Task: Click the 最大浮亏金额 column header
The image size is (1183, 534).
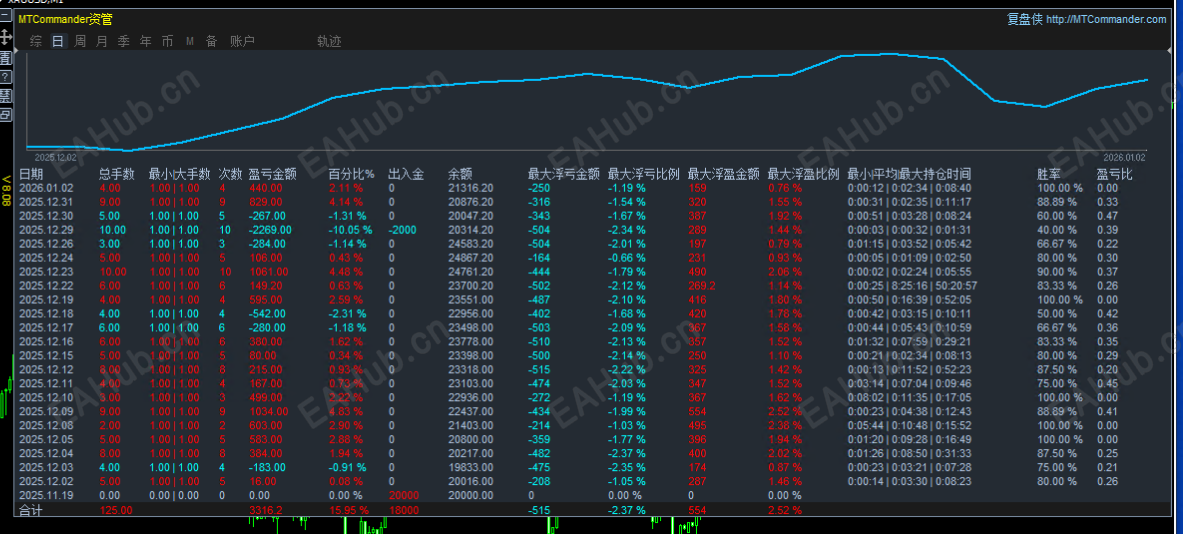Action: pyautogui.click(x=564, y=174)
